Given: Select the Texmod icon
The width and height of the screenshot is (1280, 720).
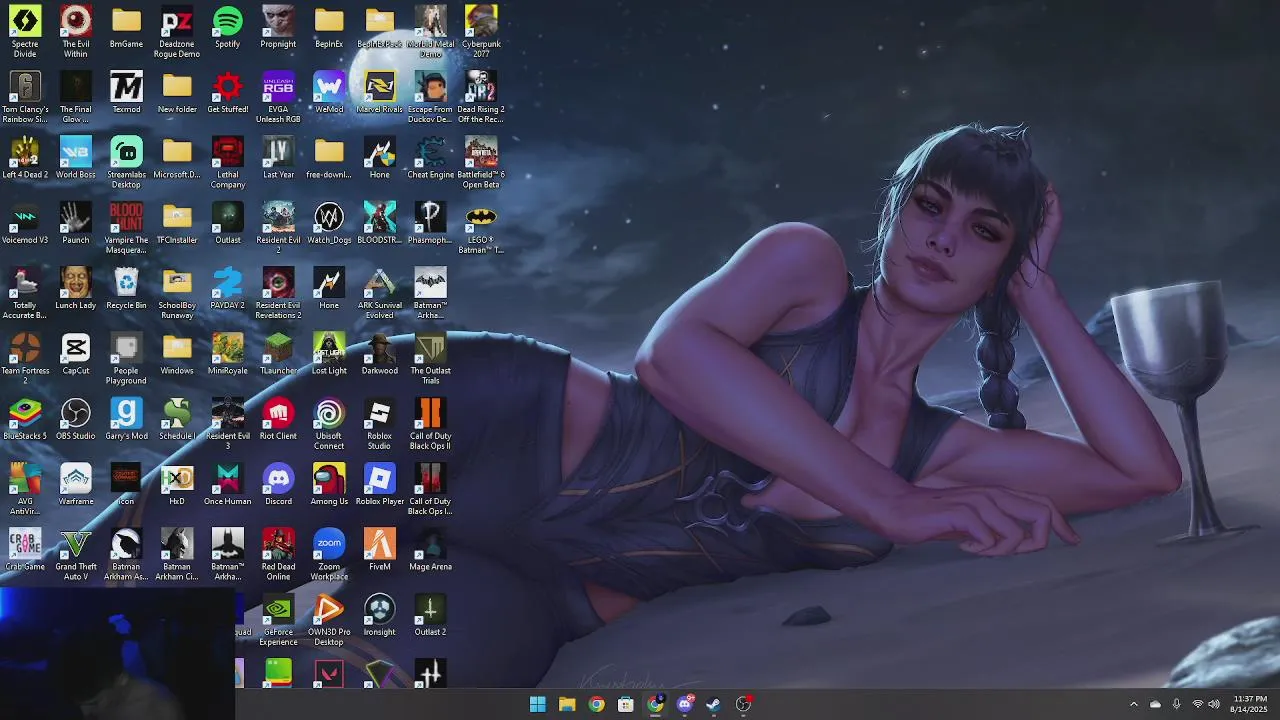Looking at the screenshot, I should (x=126, y=92).
